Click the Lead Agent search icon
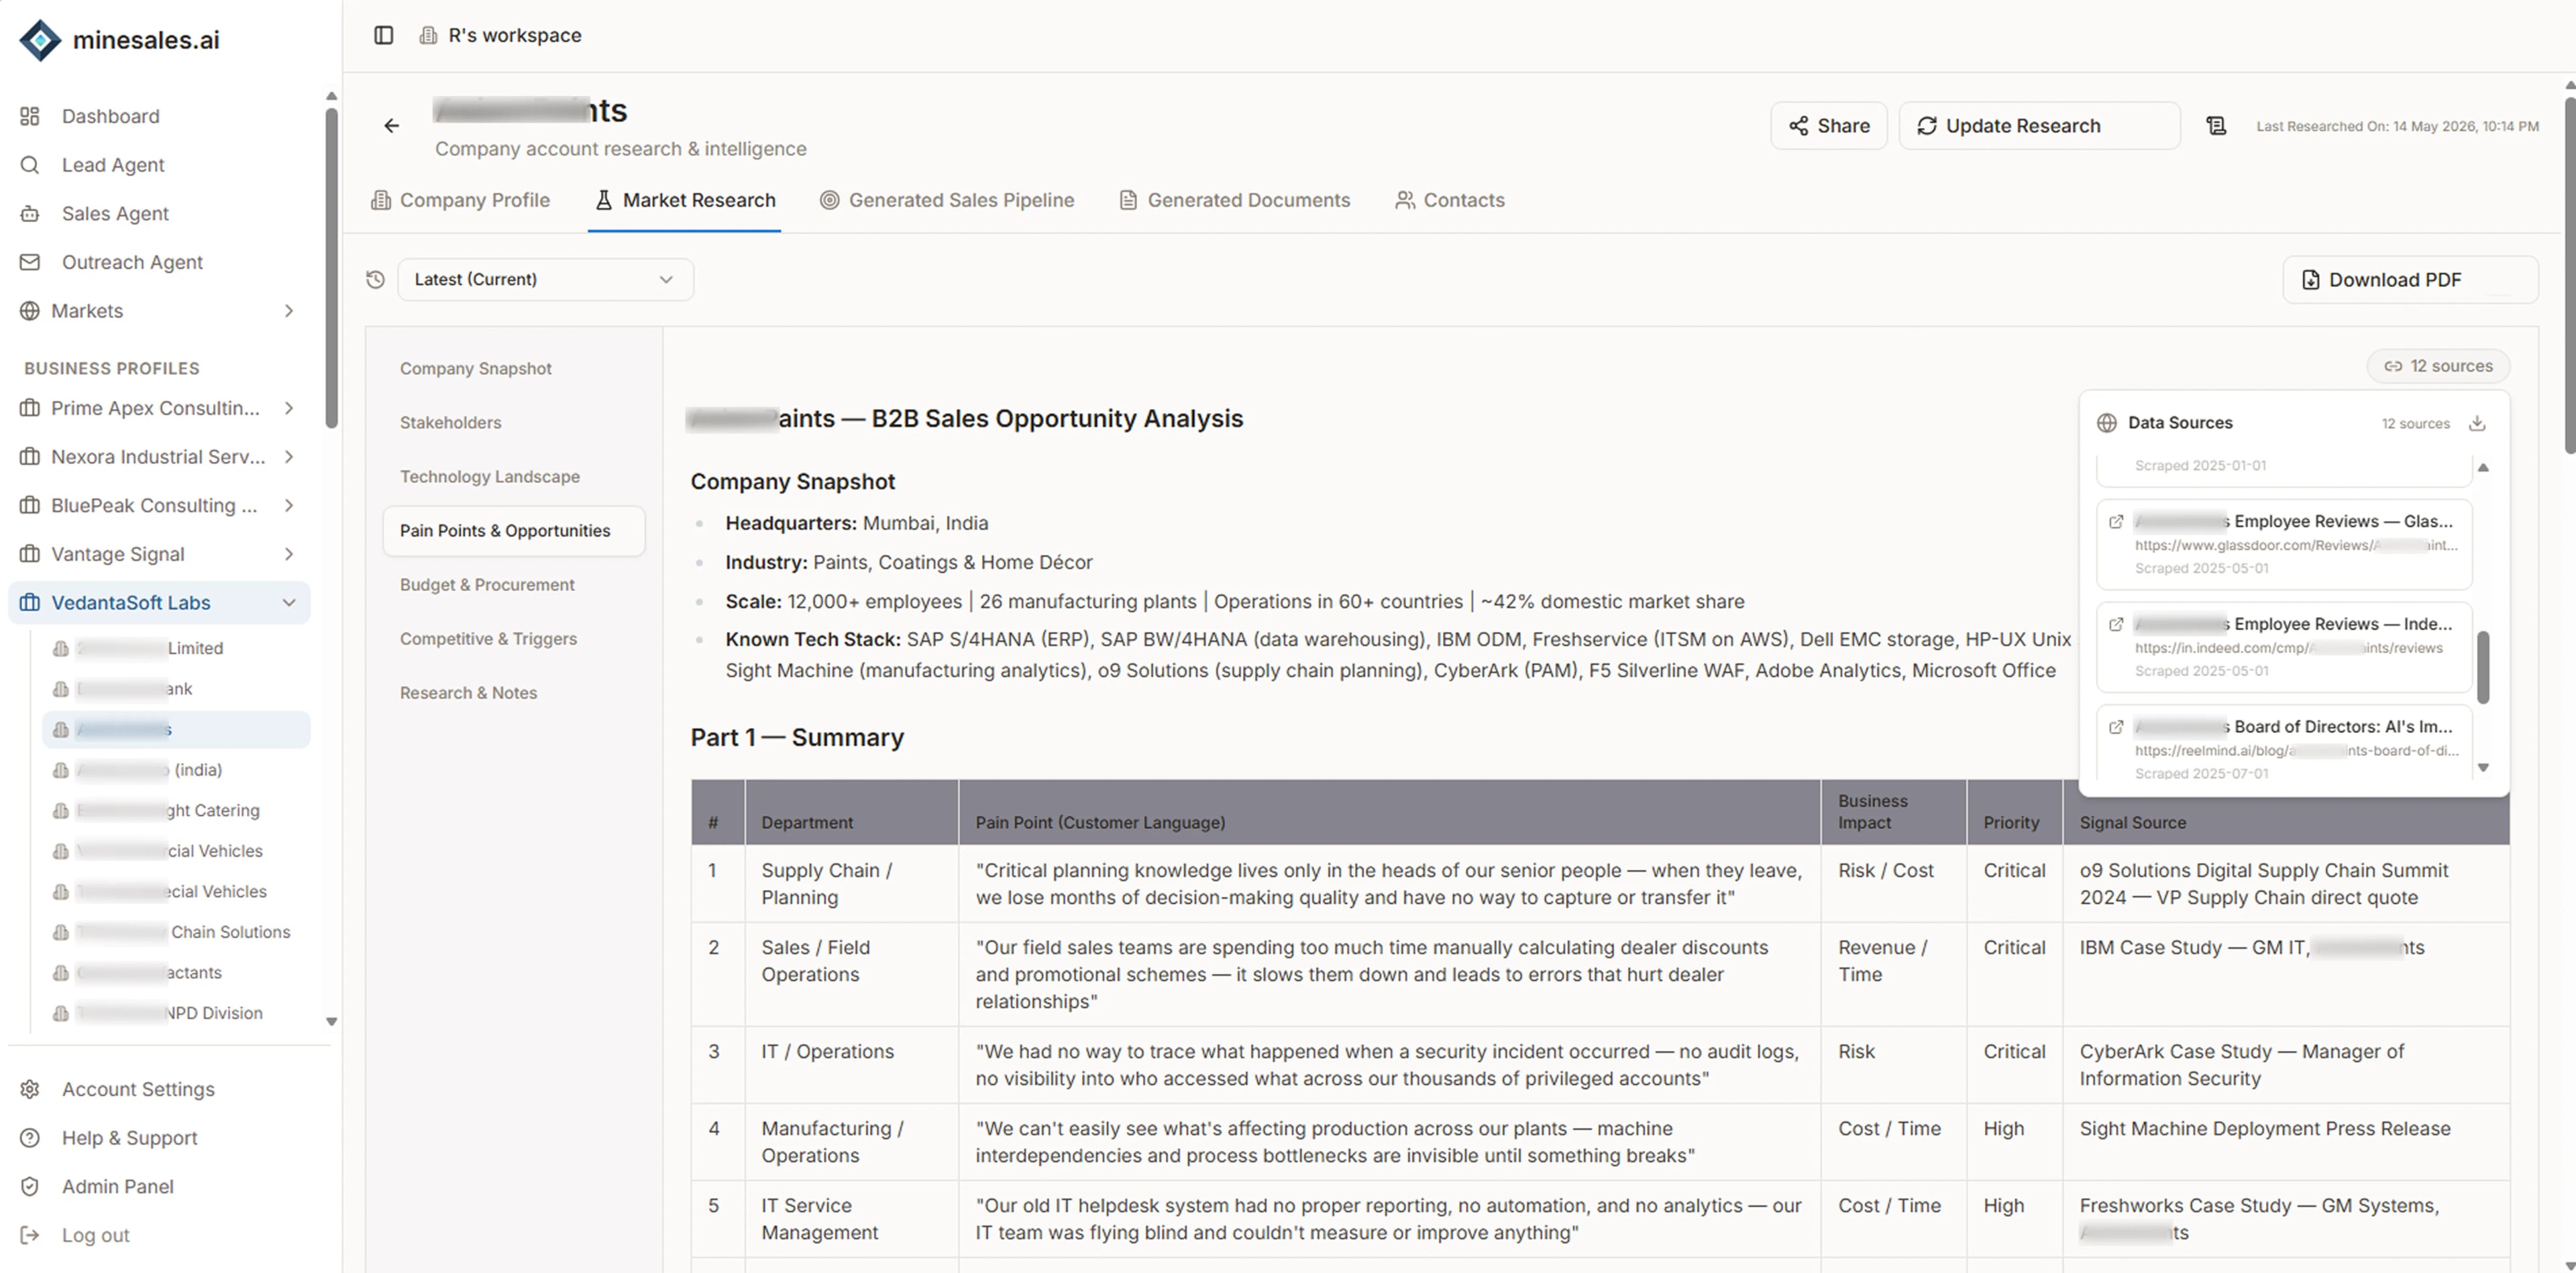This screenshot has height=1273, width=2576. pos(30,165)
